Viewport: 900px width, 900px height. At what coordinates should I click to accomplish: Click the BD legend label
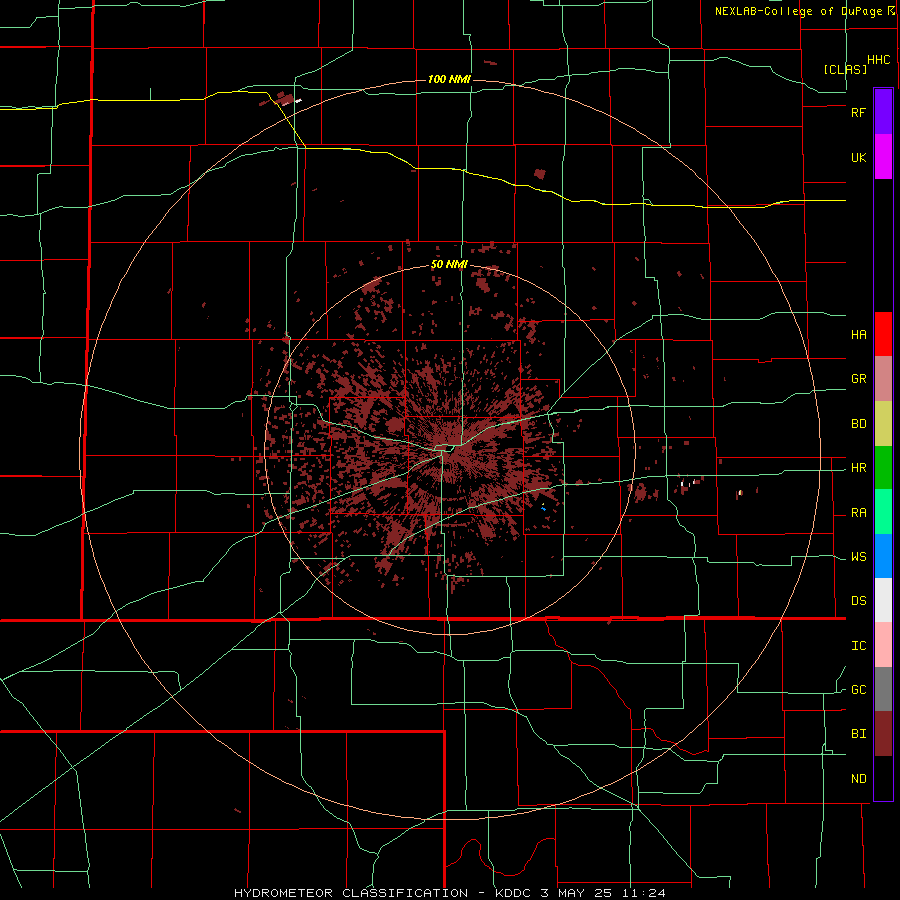click(858, 424)
